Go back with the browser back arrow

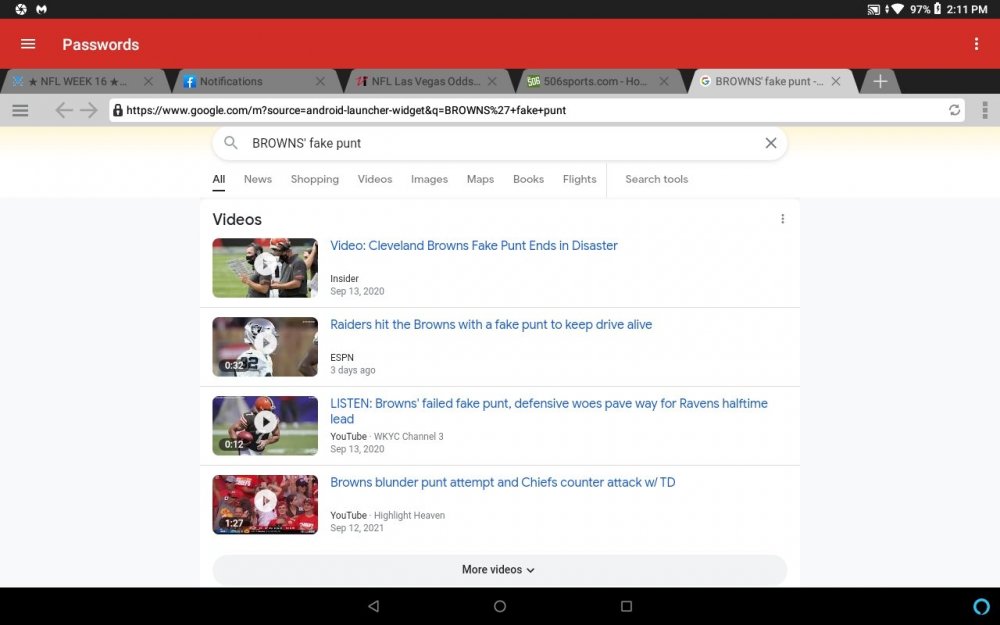[64, 110]
